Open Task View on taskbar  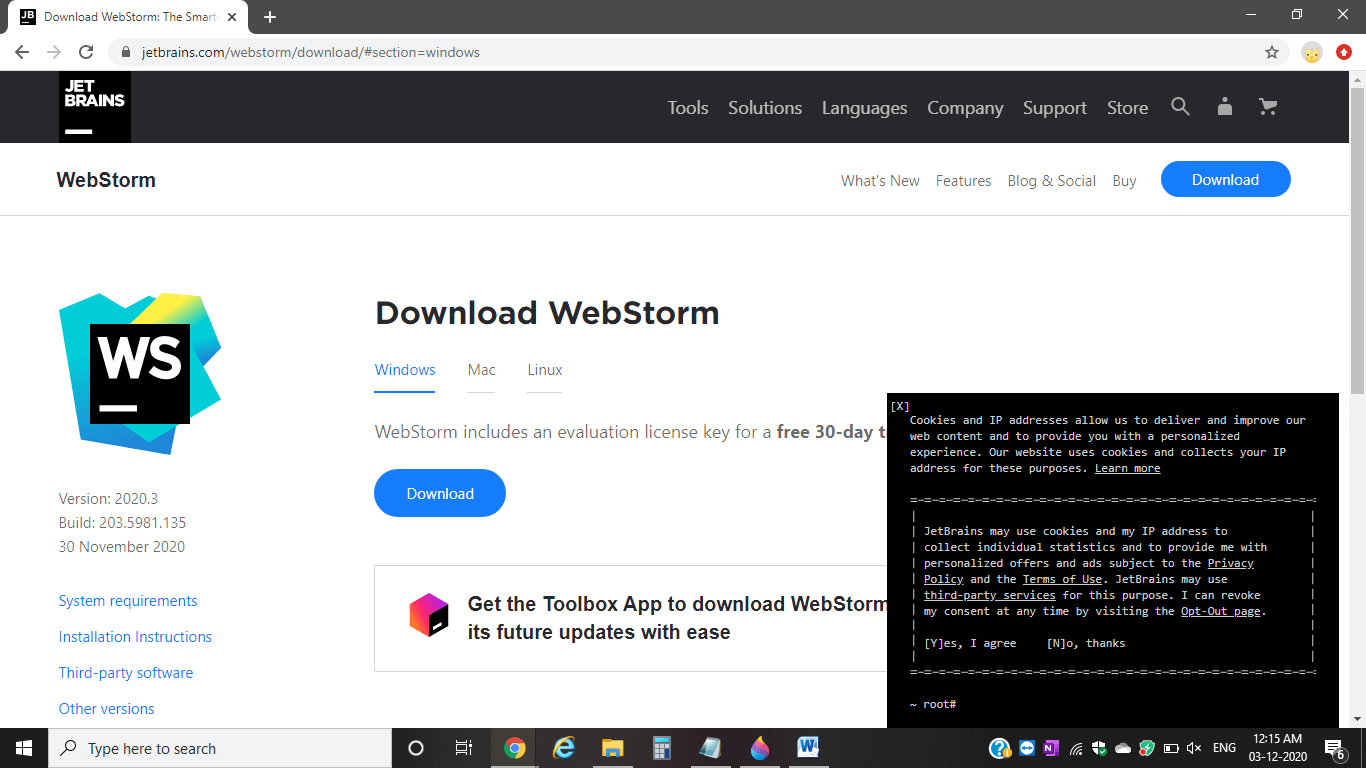[x=464, y=748]
